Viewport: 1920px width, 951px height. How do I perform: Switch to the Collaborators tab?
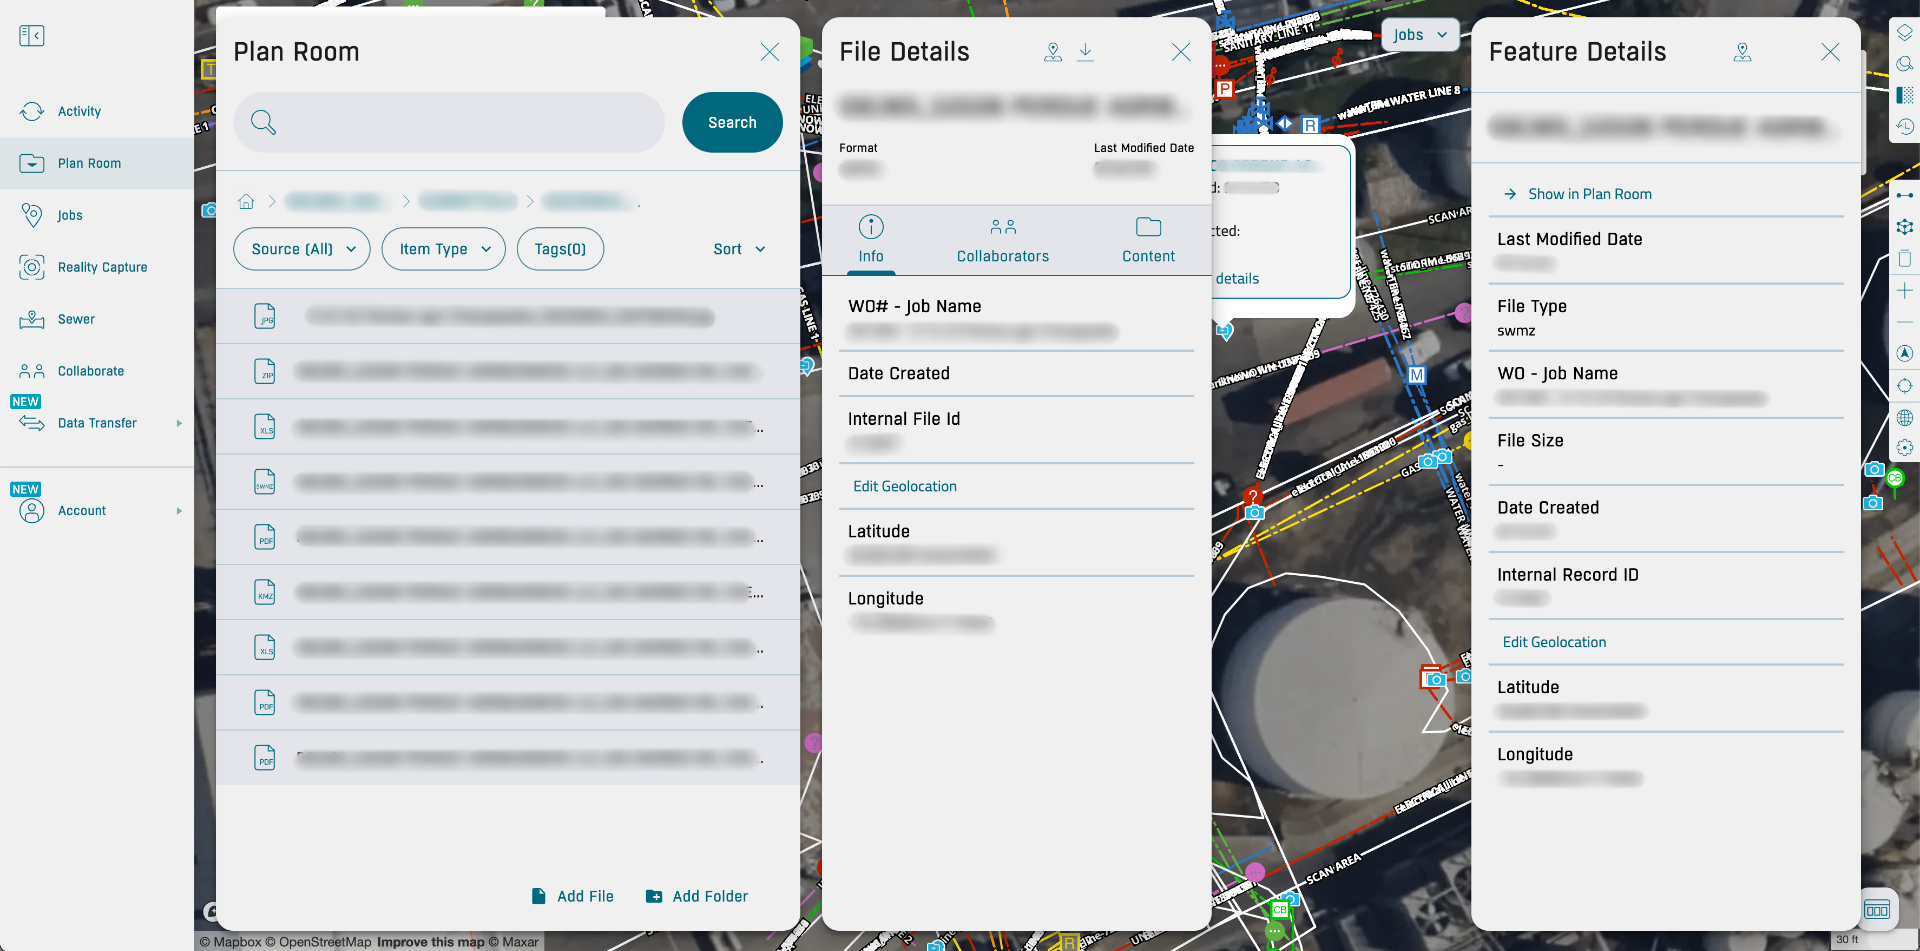[x=1002, y=240]
